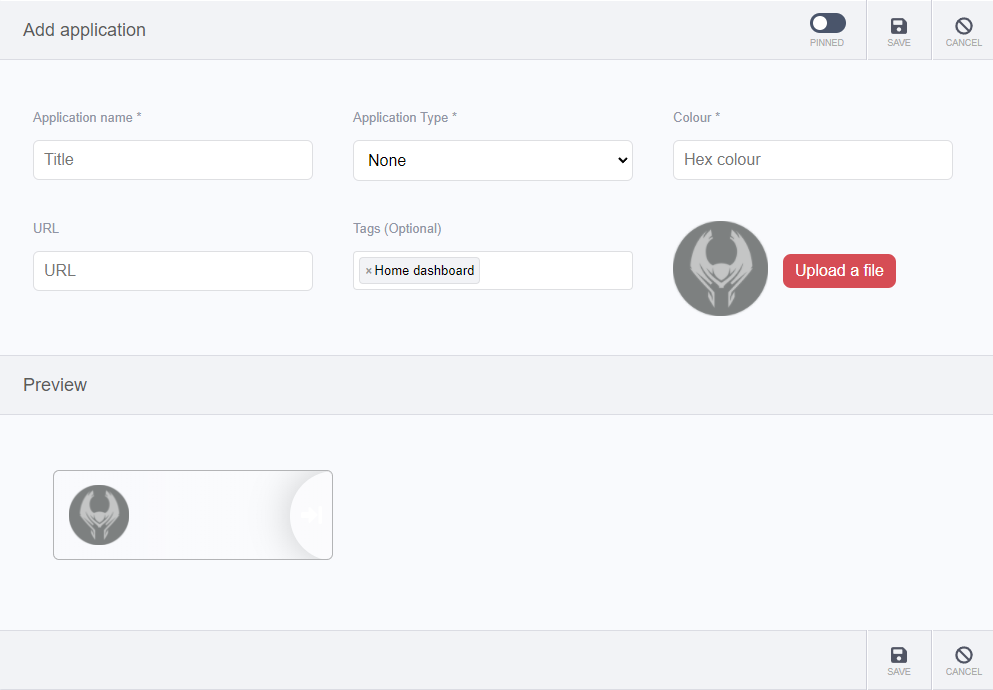Viewport: 993px width, 690px height.
Task: Click the Upload a file button
Action: (x=838, y=271)
